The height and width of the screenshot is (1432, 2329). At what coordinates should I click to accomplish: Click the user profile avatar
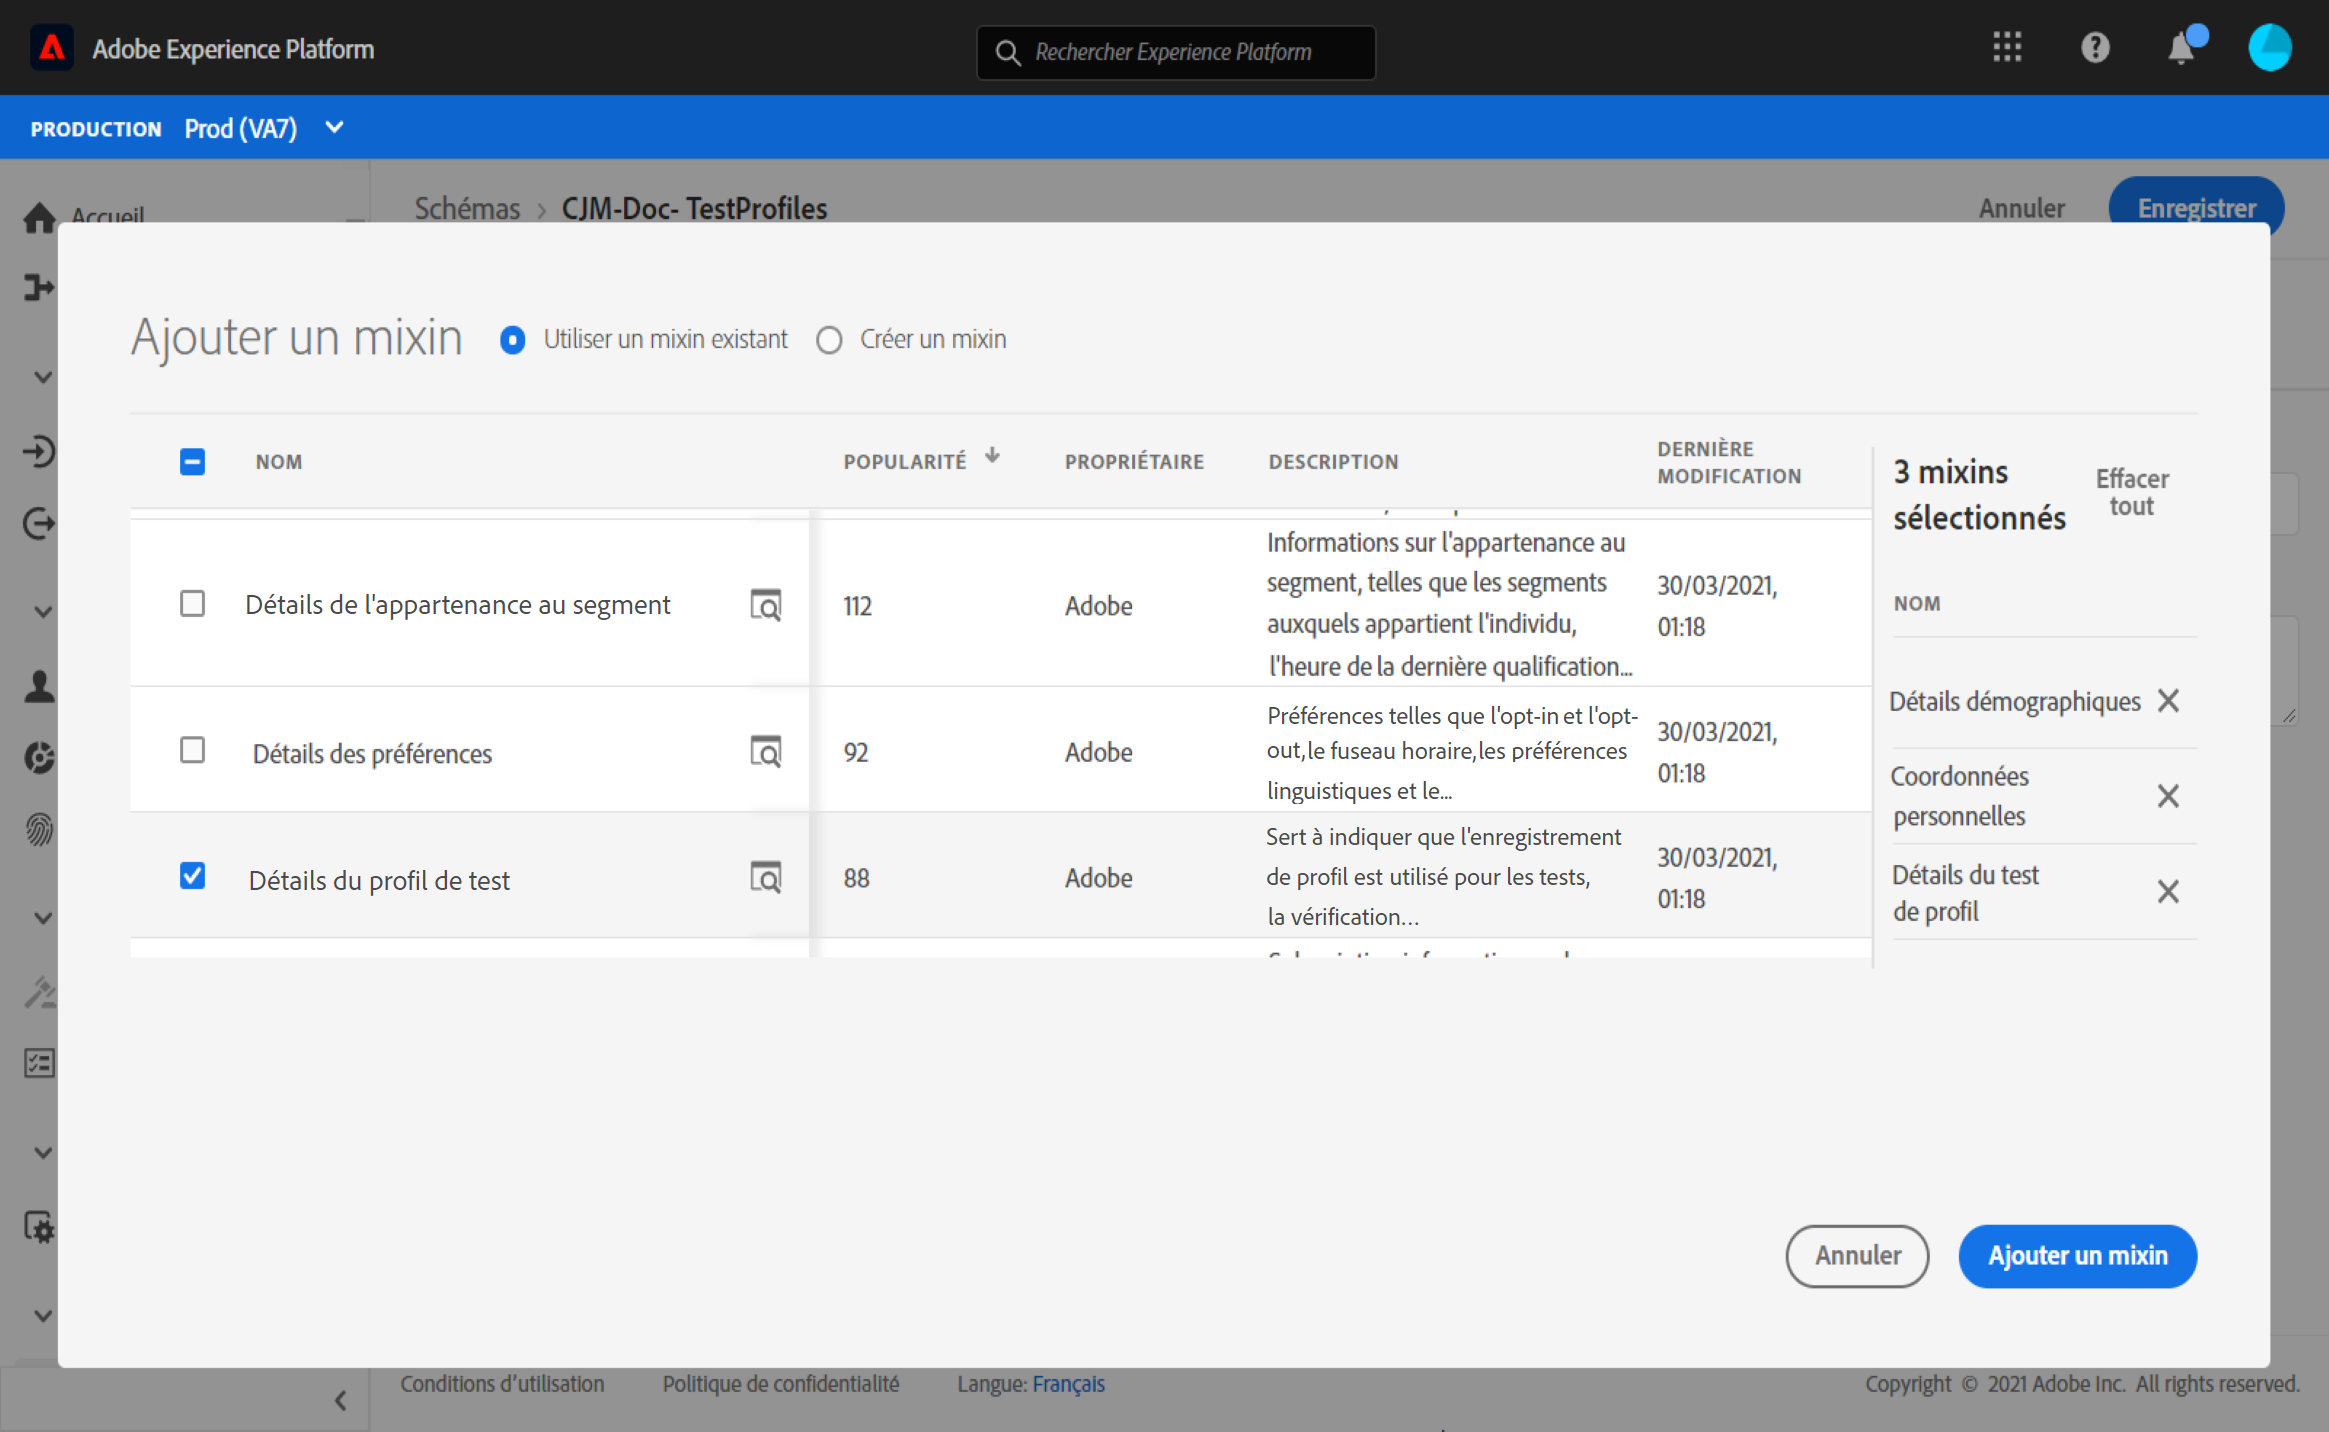tap(2269, 47)
